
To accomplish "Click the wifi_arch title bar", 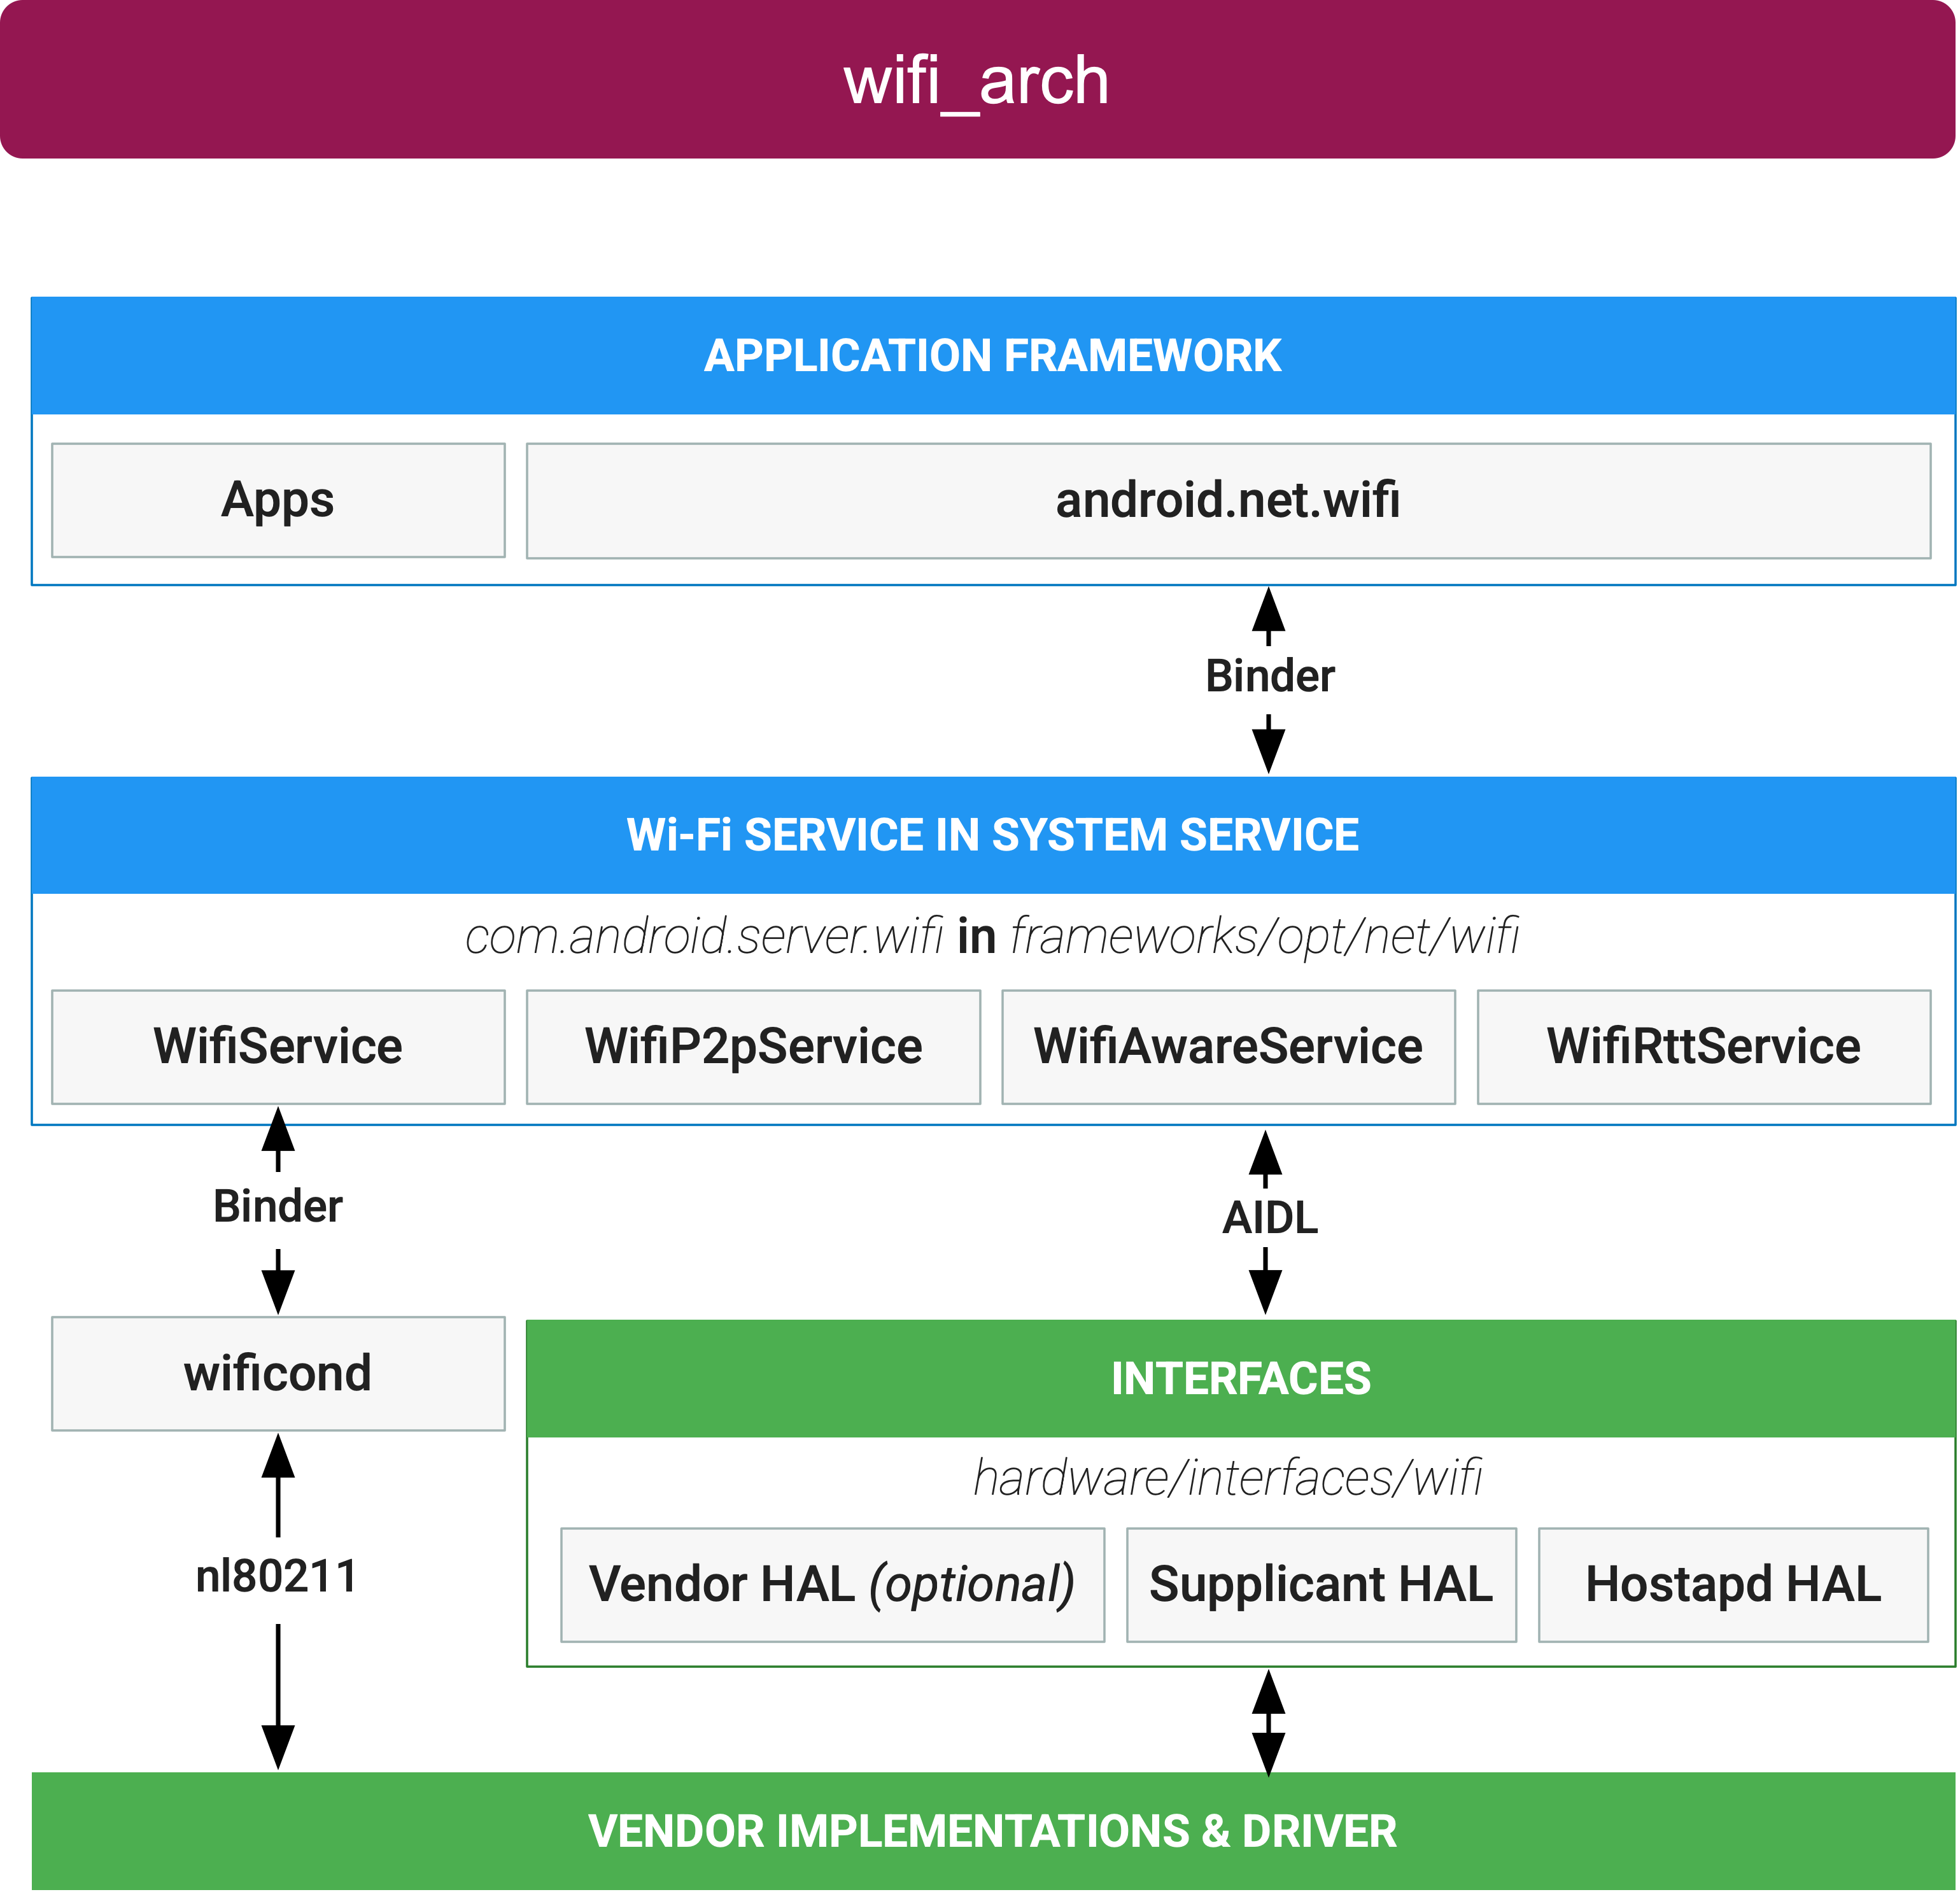I will (x=980, y=82).
